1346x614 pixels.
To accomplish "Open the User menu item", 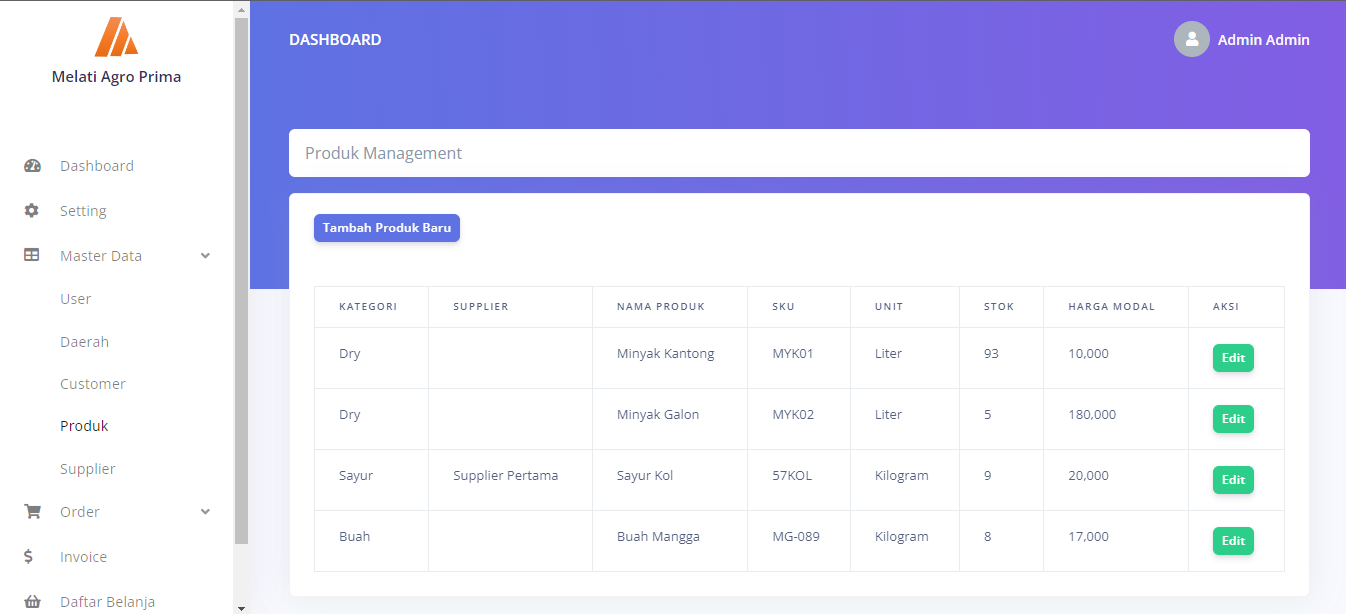I will [x=76, y=299].
